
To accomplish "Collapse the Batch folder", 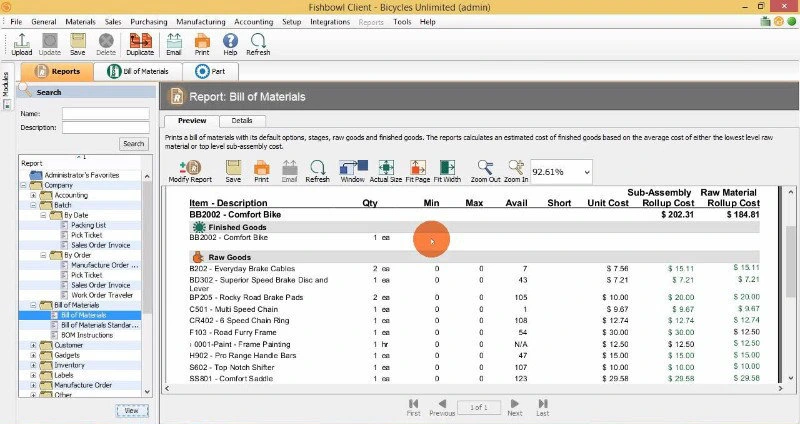I will coord(35,205).
